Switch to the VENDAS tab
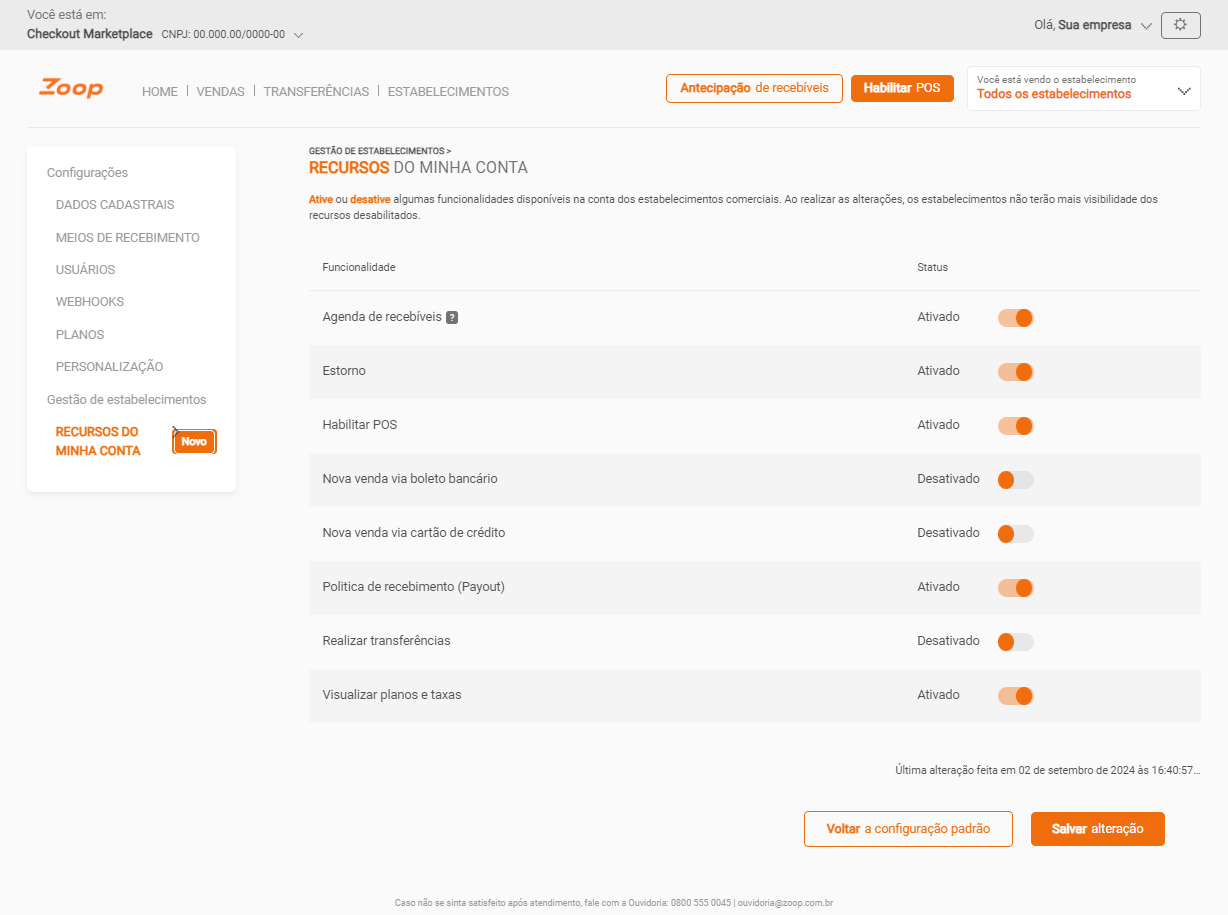Screen dimensions: 1228x915 pos(220,91)
